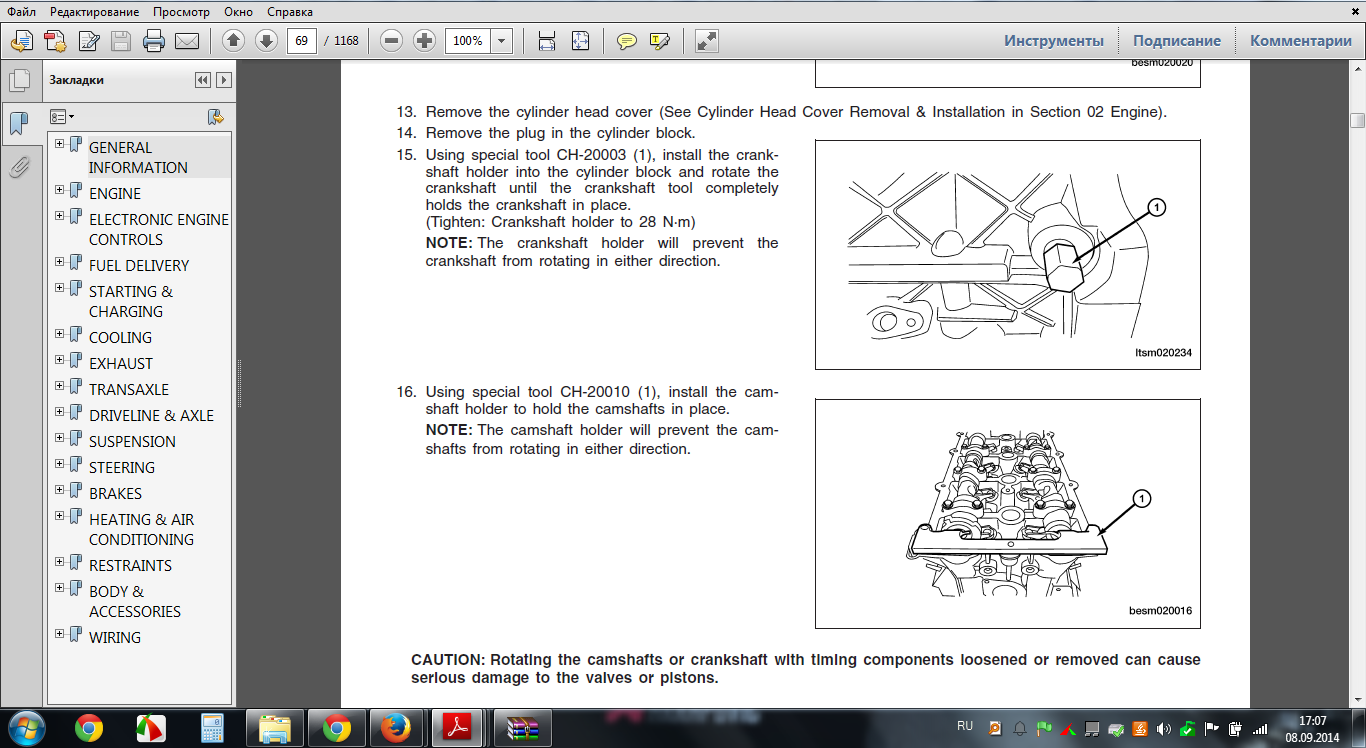Viewport: 1366px width, 748px height.
Task: Open the Комментарии pane
Action: point(1300,41)
